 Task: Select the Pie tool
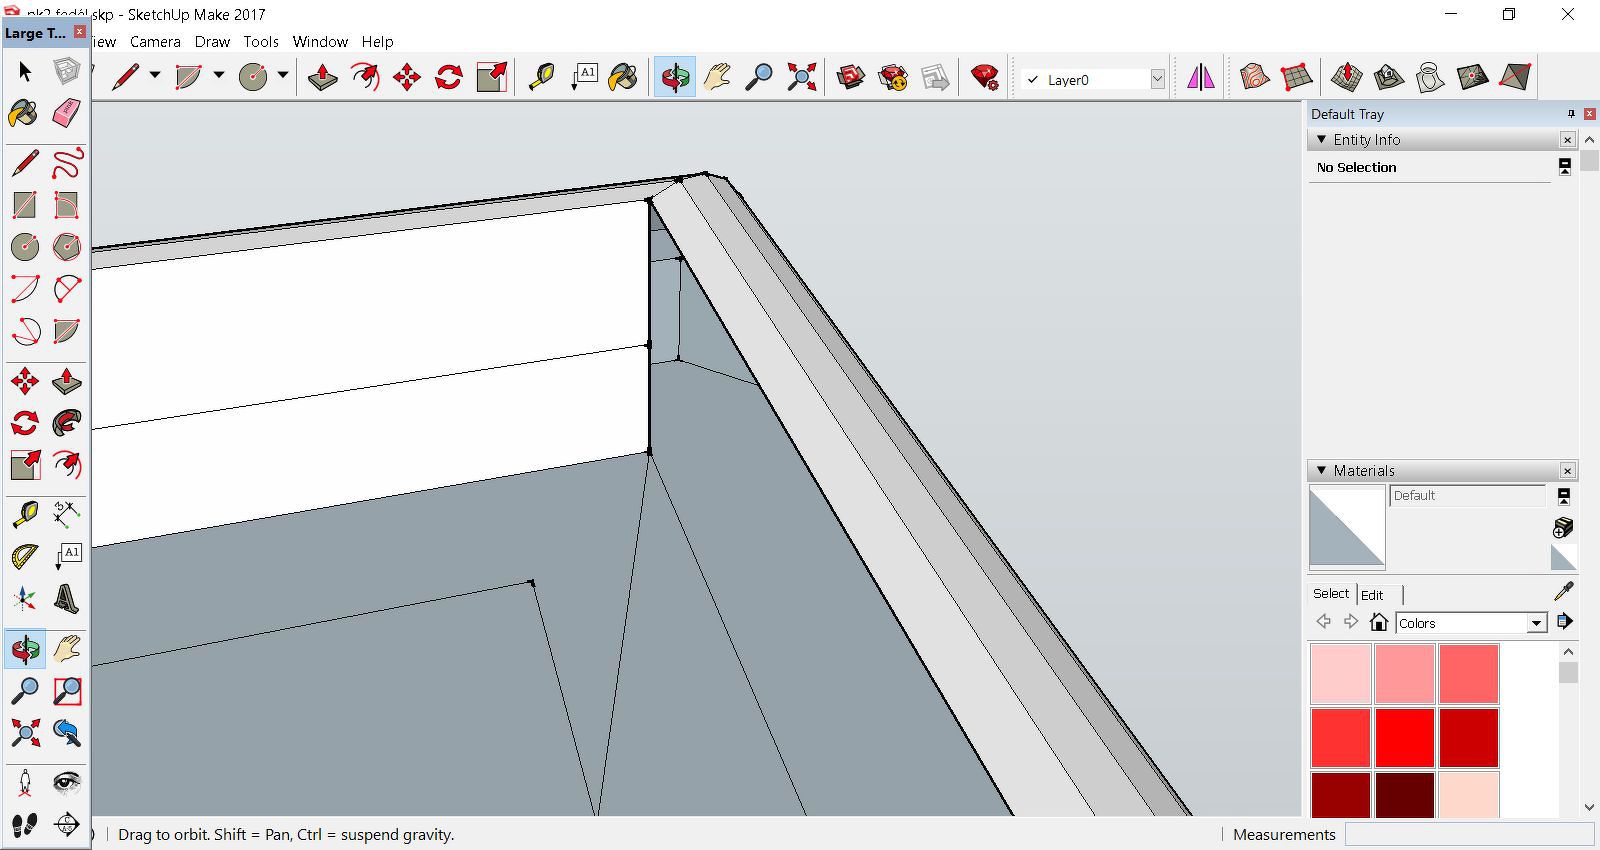[66, 331]
